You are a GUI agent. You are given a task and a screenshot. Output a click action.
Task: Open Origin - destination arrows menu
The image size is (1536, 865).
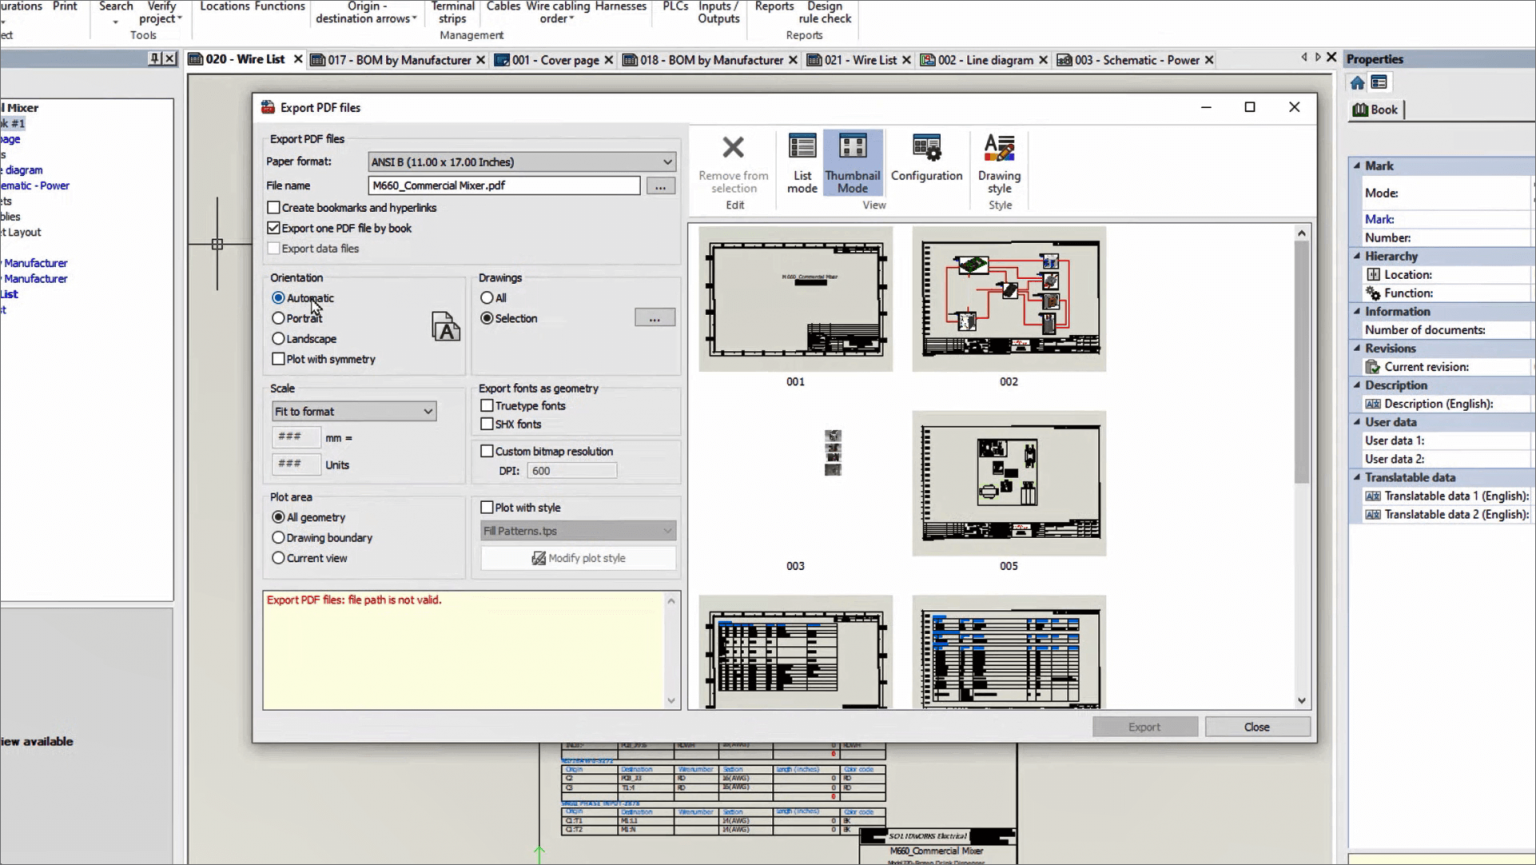coord(366,12)
